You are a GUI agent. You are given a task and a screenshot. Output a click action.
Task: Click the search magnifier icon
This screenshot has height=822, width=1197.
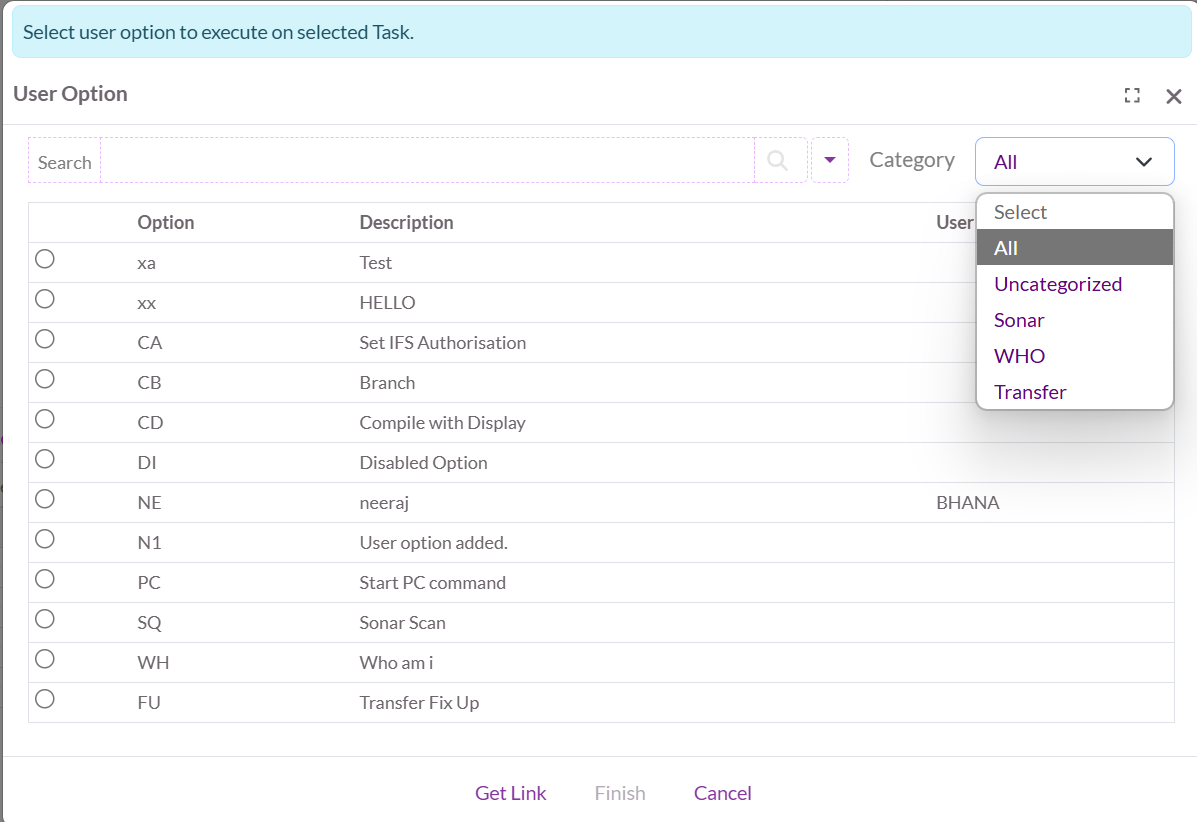pyautogui.click(x=778, y=160)
